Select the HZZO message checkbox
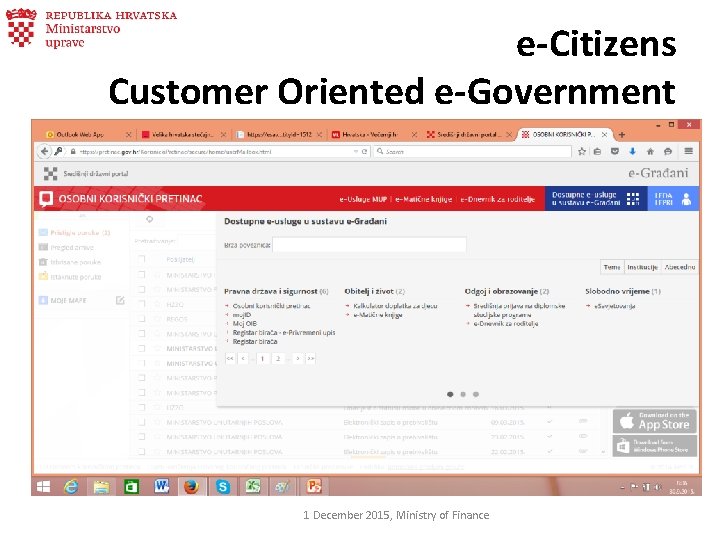Screen dimensions: 720x540 click(x=141, y=304)
